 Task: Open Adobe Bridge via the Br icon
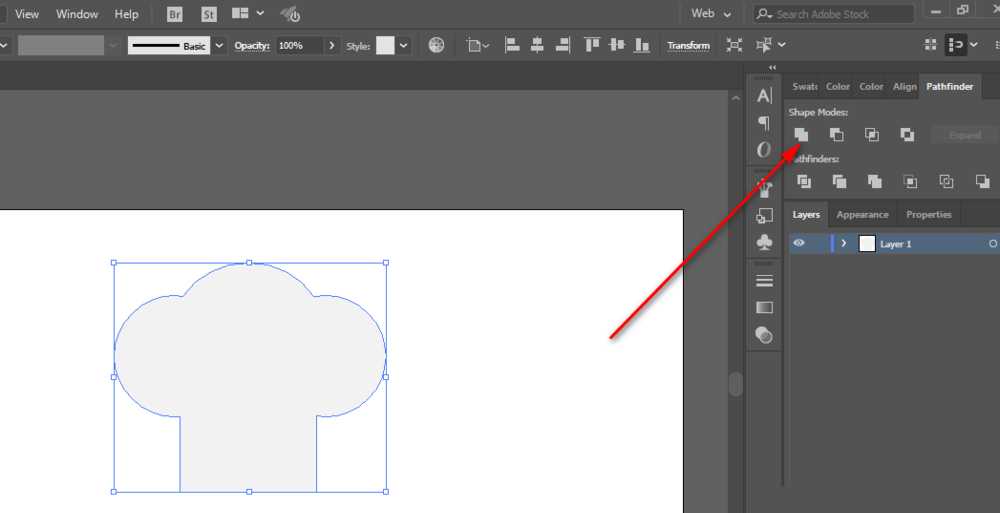[174, 14]
